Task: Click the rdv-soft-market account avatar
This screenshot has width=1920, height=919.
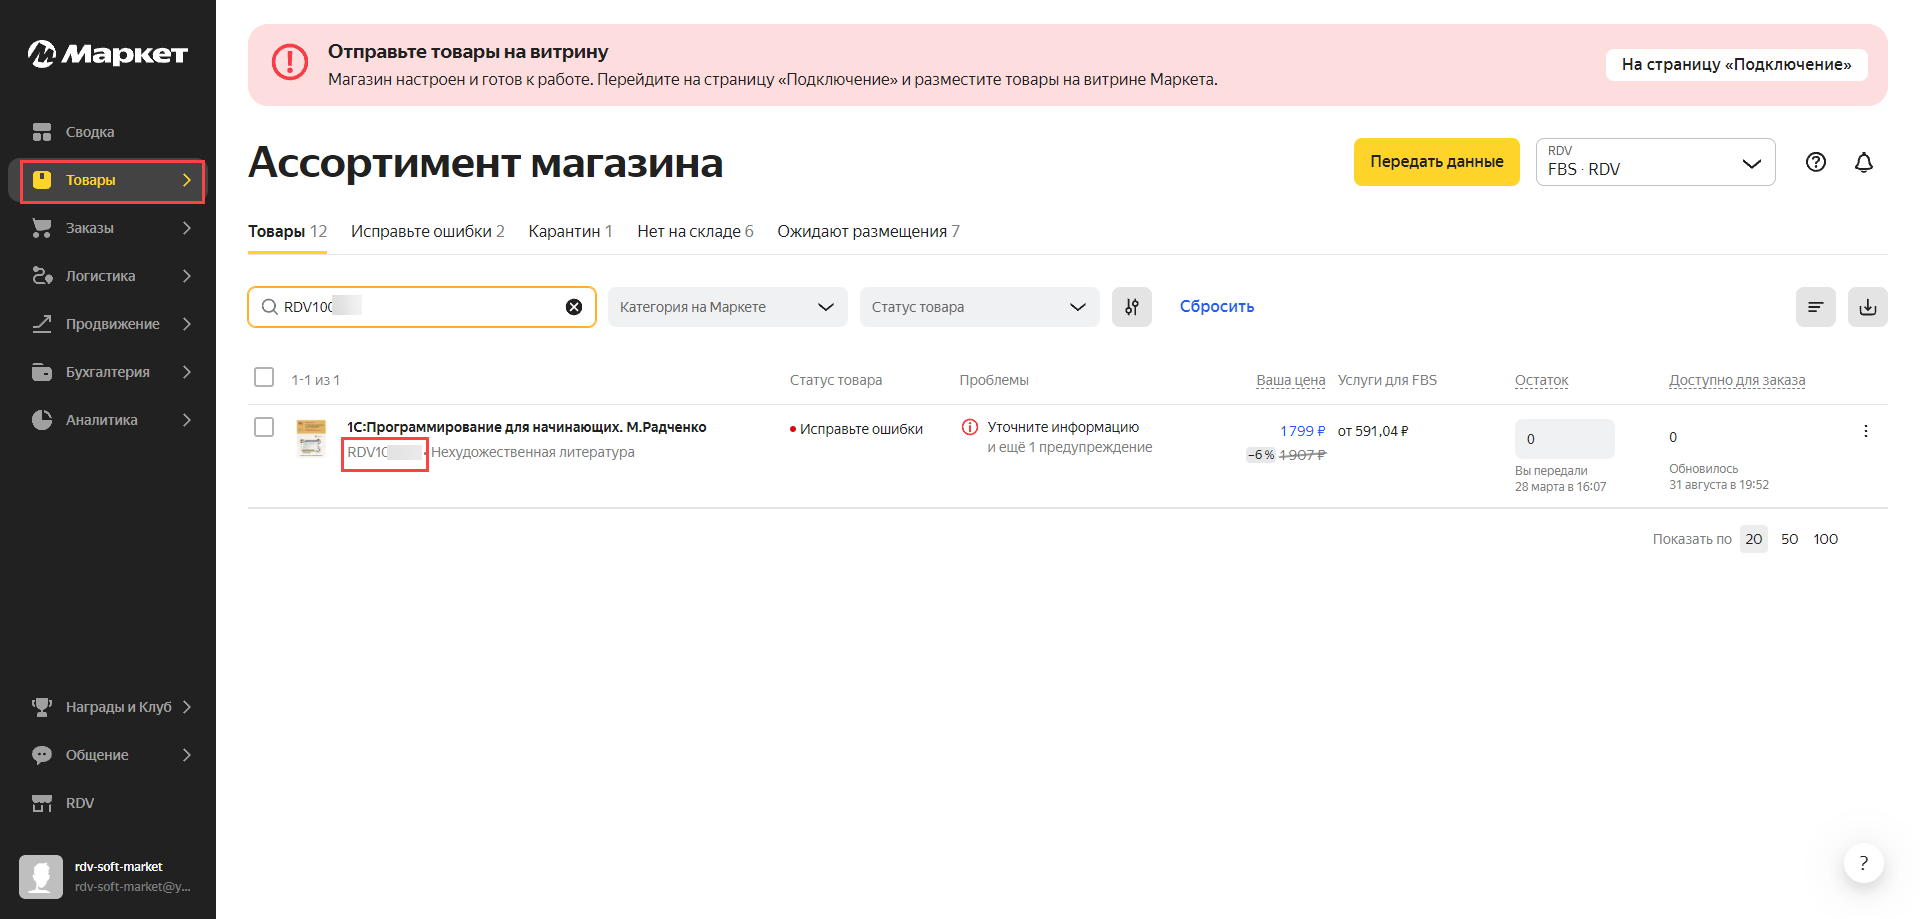Action: 41,877
